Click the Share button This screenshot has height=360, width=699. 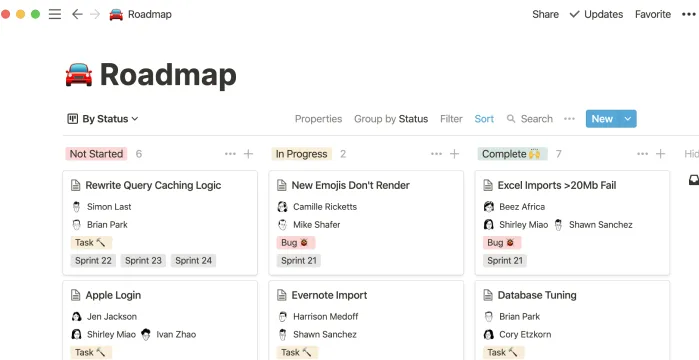(x=545, y=14)
